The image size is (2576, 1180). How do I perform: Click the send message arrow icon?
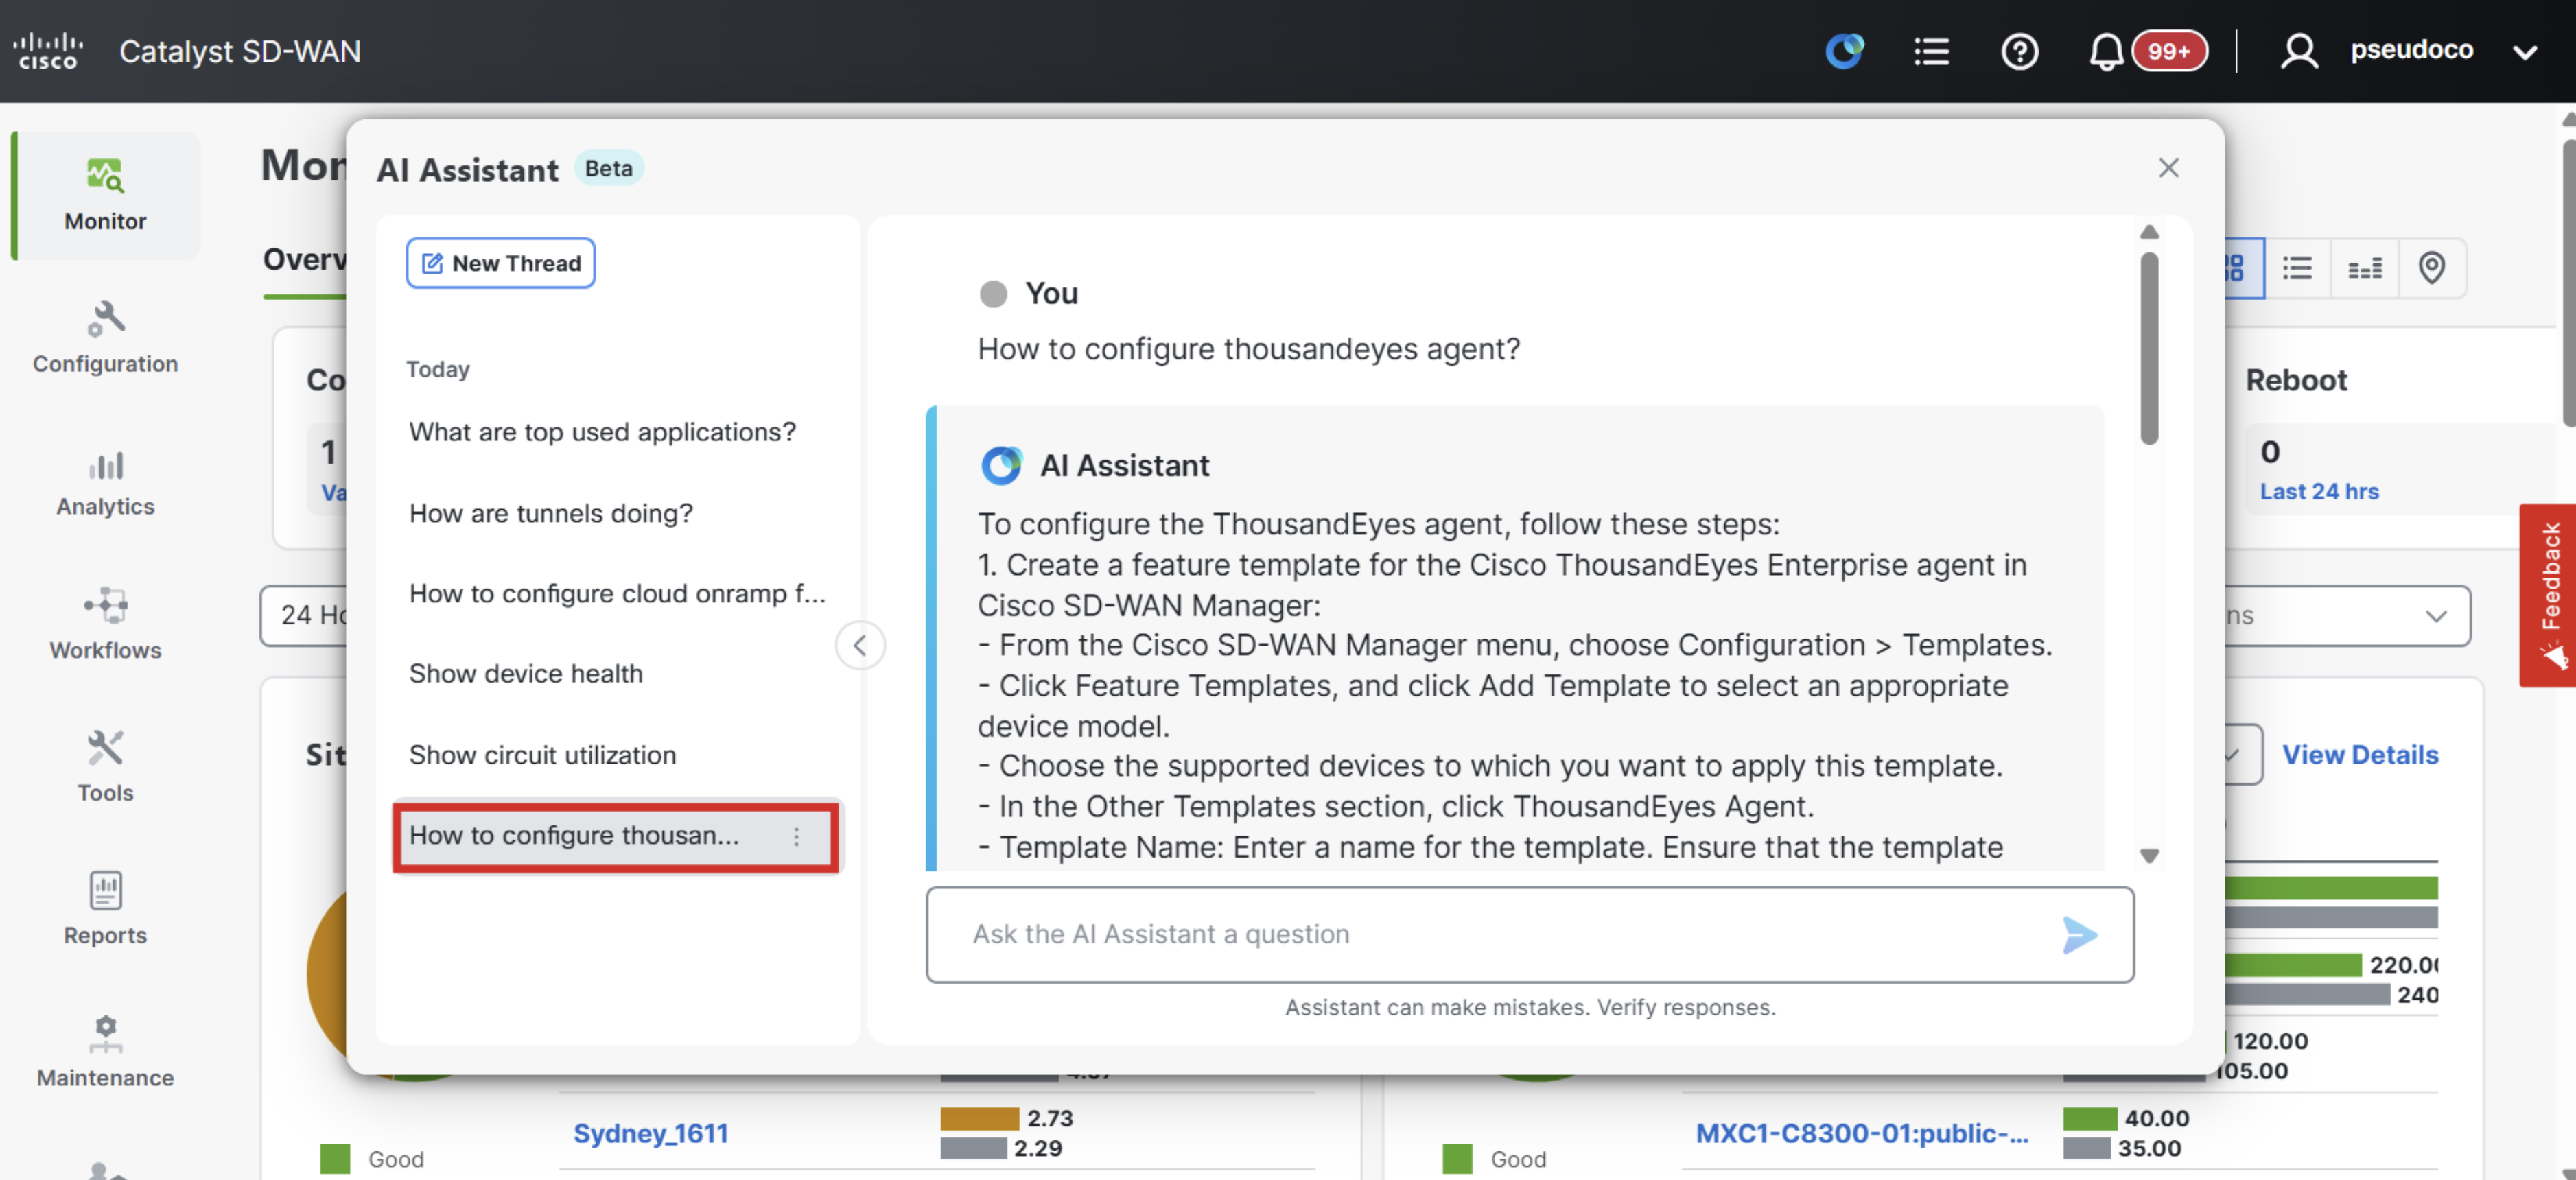[x=2079, y=934]
